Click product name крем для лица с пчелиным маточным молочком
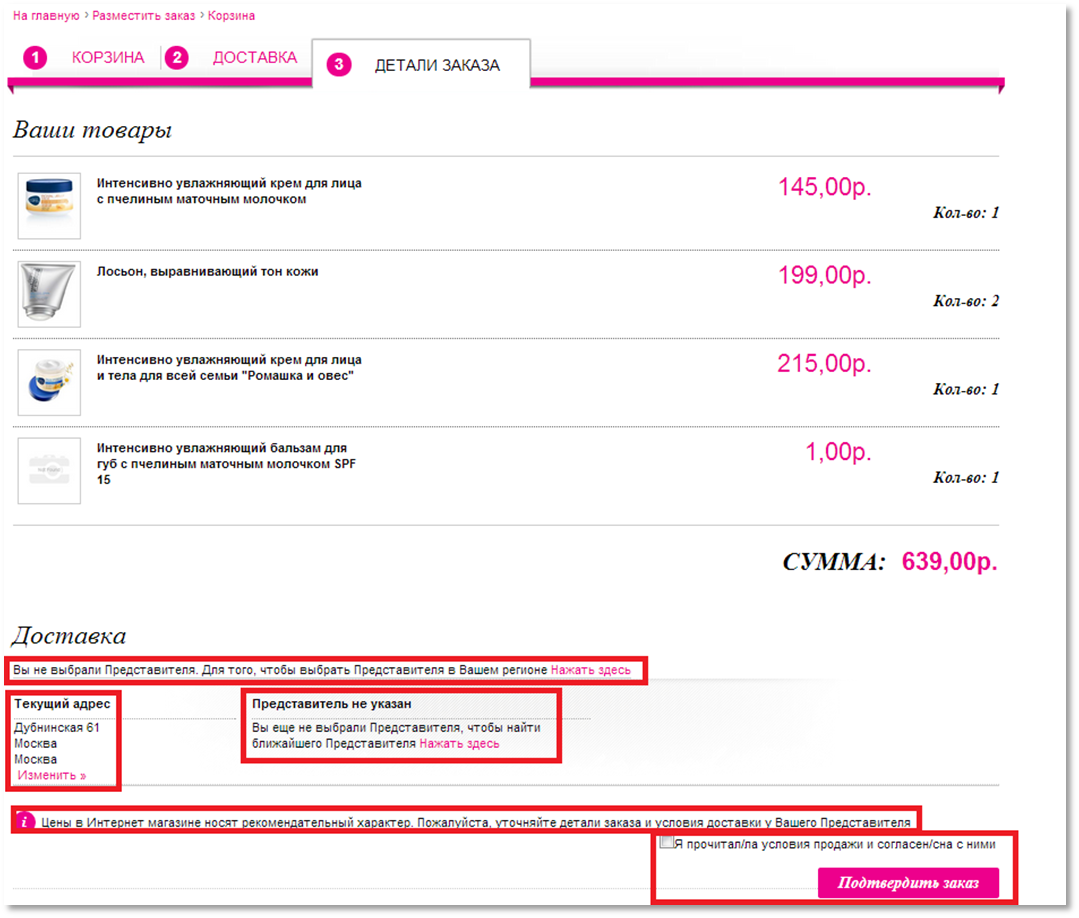 [229, 191]
